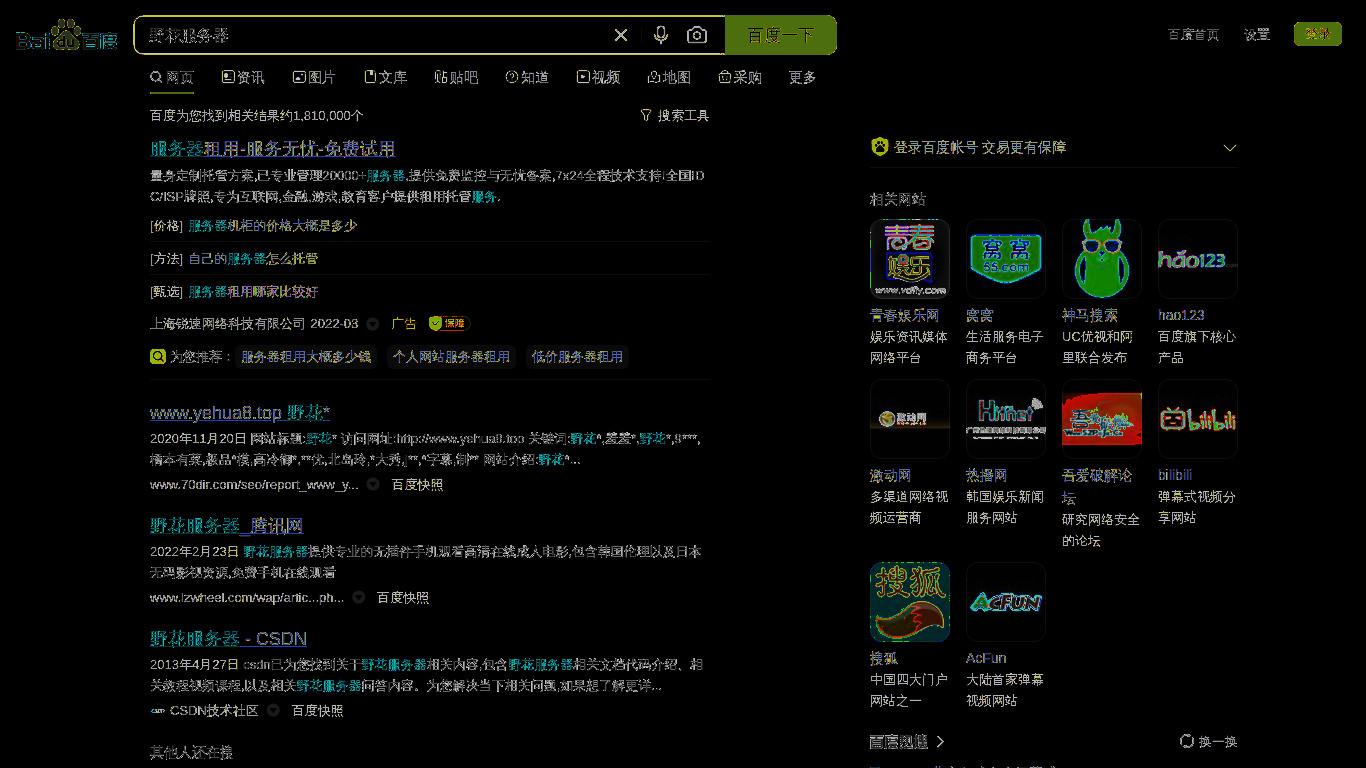This screenshot has height=768, width=1366.
Task: Expand the 登录百度帐号 panel chevron
Action: point(1230,148)
